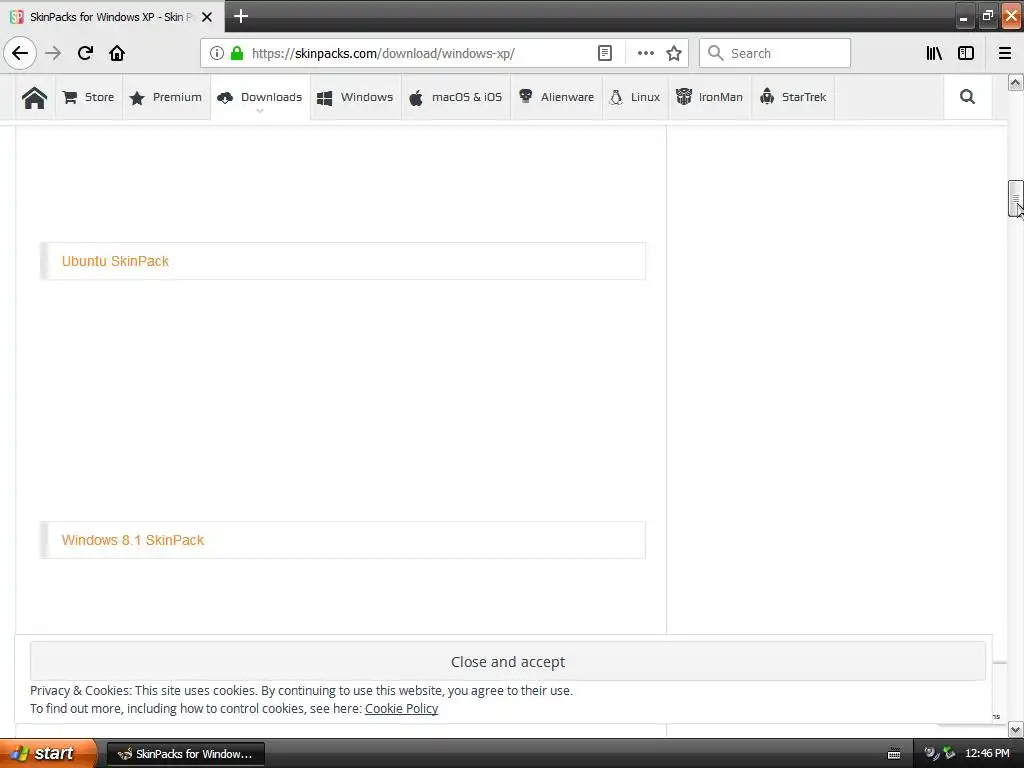Open the Linux menu item
Viewport: 1024px width, 768px height.
click(x=635, y=97)
